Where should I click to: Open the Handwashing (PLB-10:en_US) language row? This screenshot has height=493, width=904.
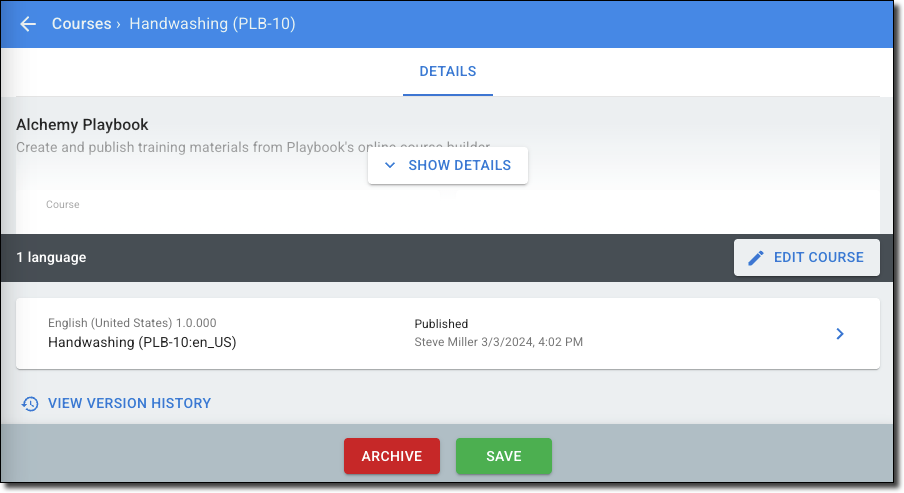(448, 333)
